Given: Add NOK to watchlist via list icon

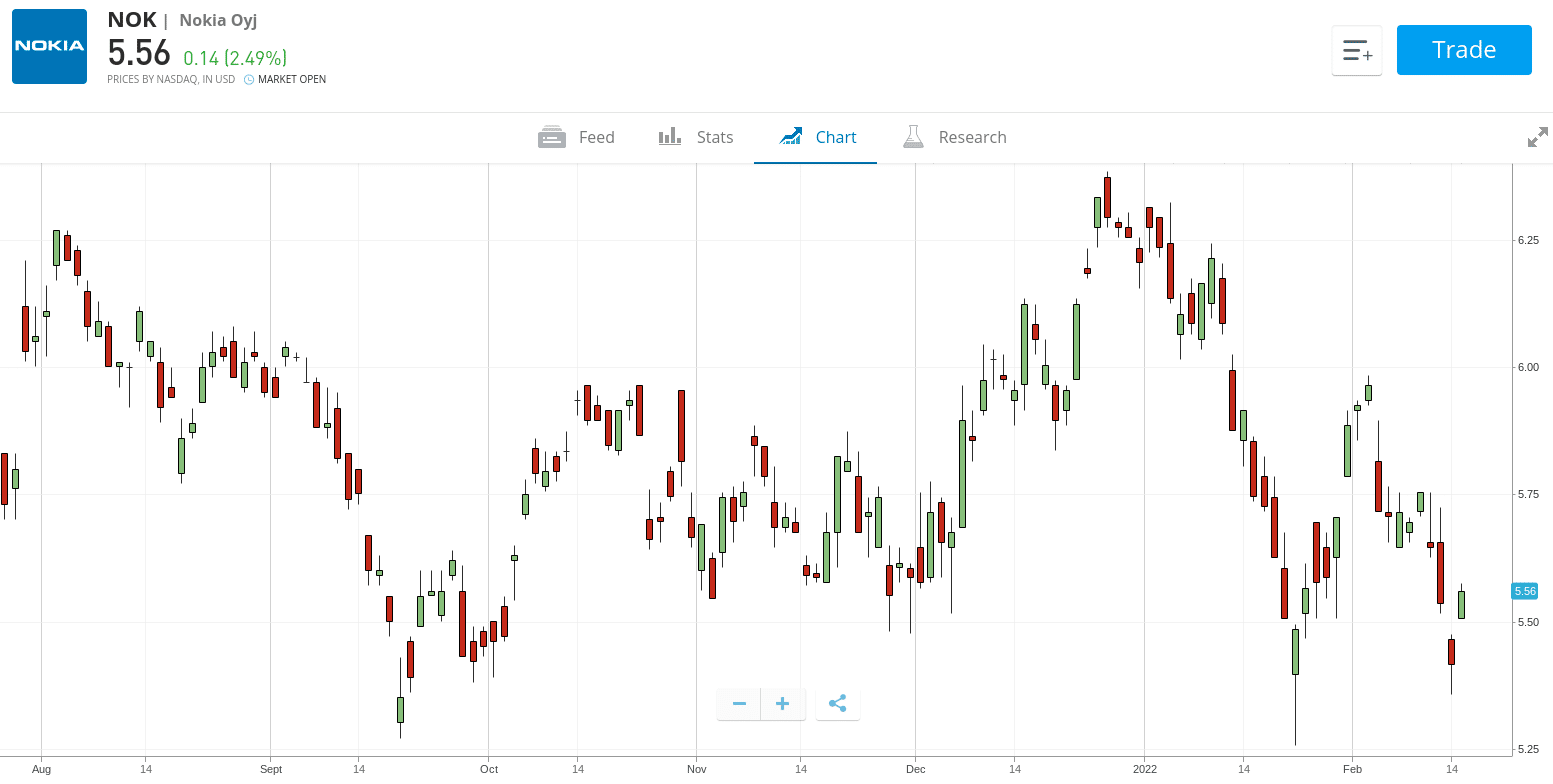Looking at the screenshot, I should (1356, 51).
